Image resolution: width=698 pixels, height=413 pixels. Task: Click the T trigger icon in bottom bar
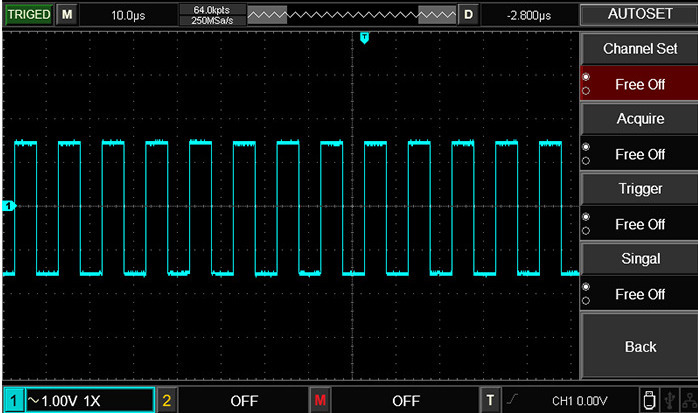point(490,401)
